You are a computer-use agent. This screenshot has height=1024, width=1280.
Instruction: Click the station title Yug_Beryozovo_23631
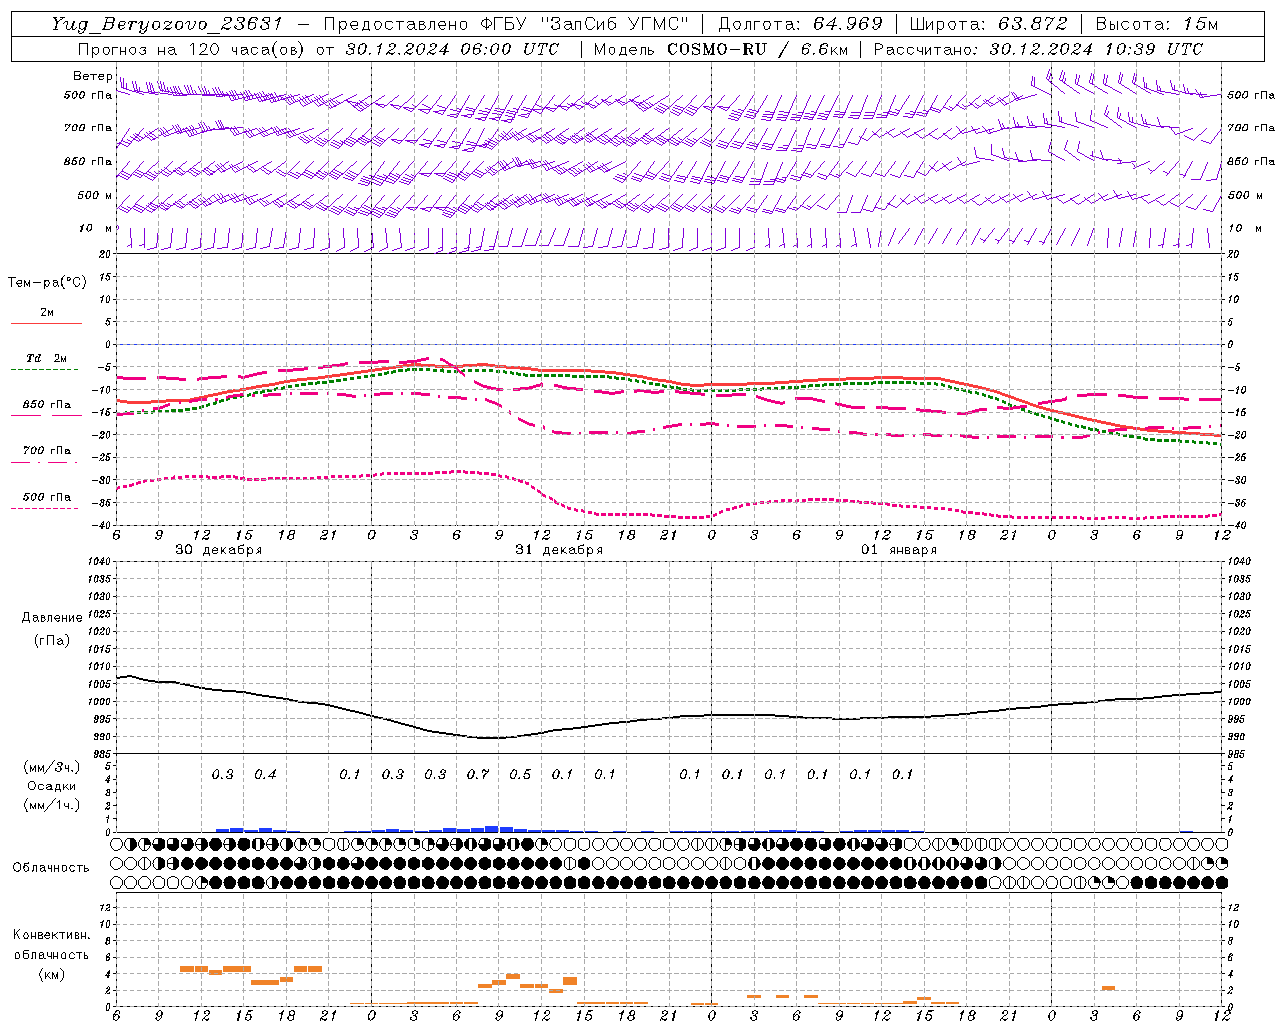point(167,24)
